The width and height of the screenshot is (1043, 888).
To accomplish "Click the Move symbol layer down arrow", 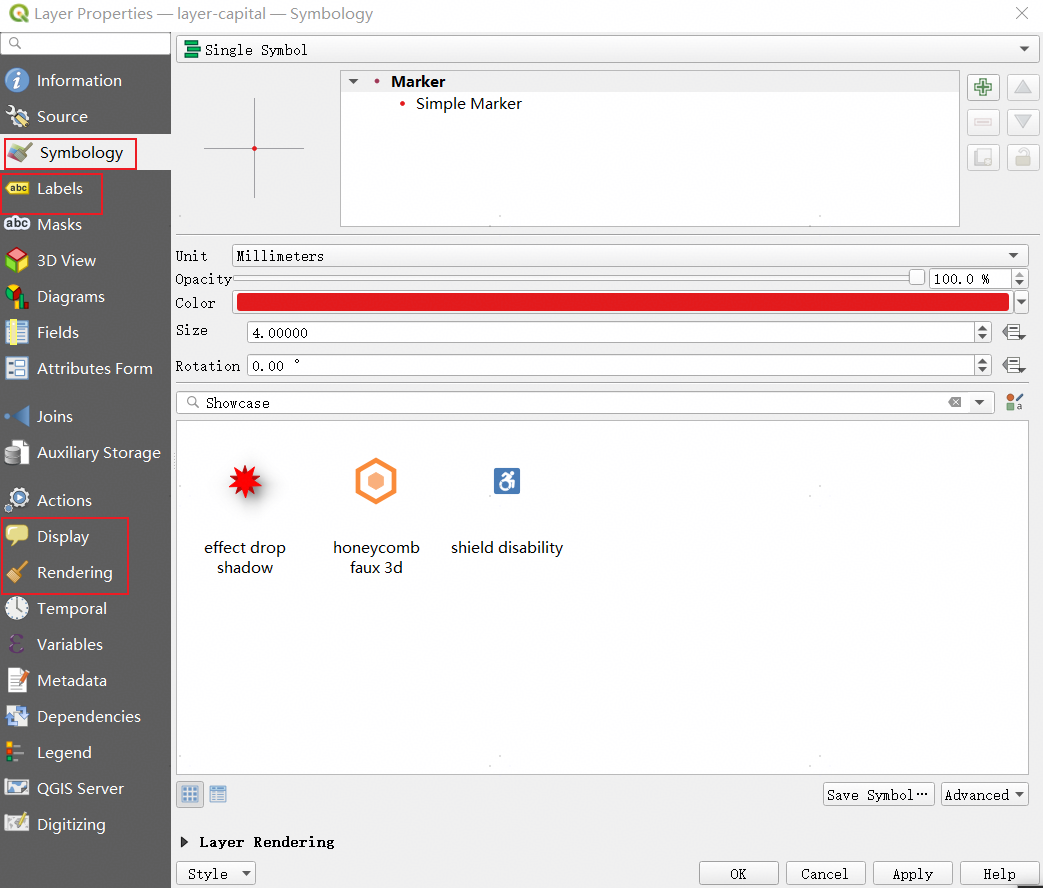I will pos(1022,122).
